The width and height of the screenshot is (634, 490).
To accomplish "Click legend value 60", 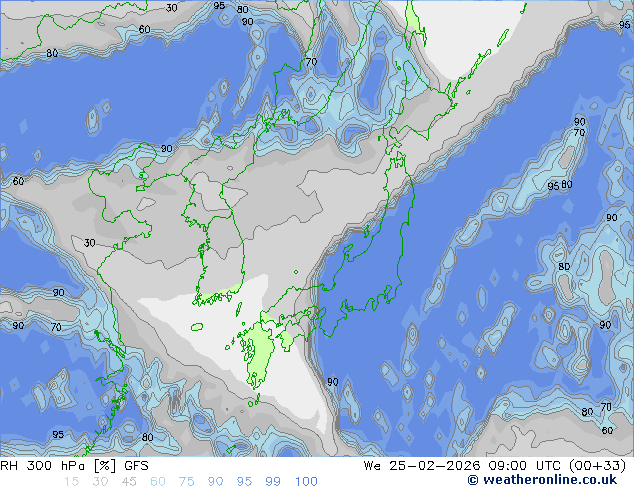I will [158, 482].
